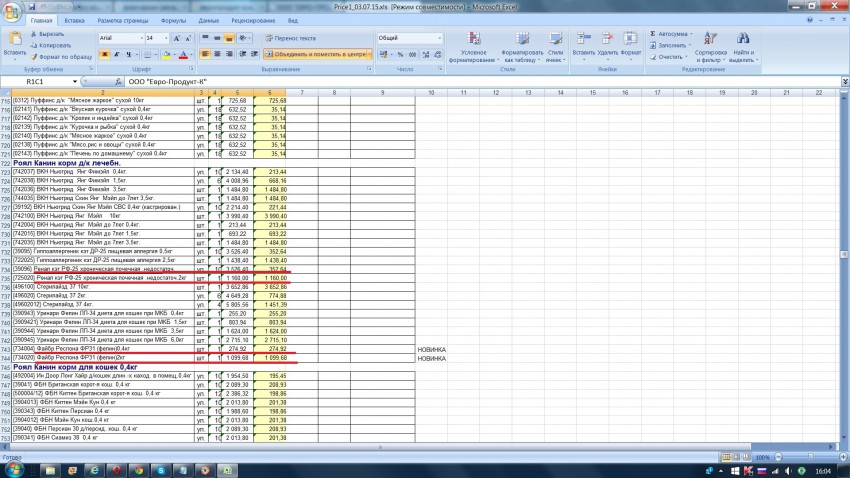Viewport: 850px width, 478px height.
Task: Select Формат по образцу format painter
Action: (x=62, y=56)
